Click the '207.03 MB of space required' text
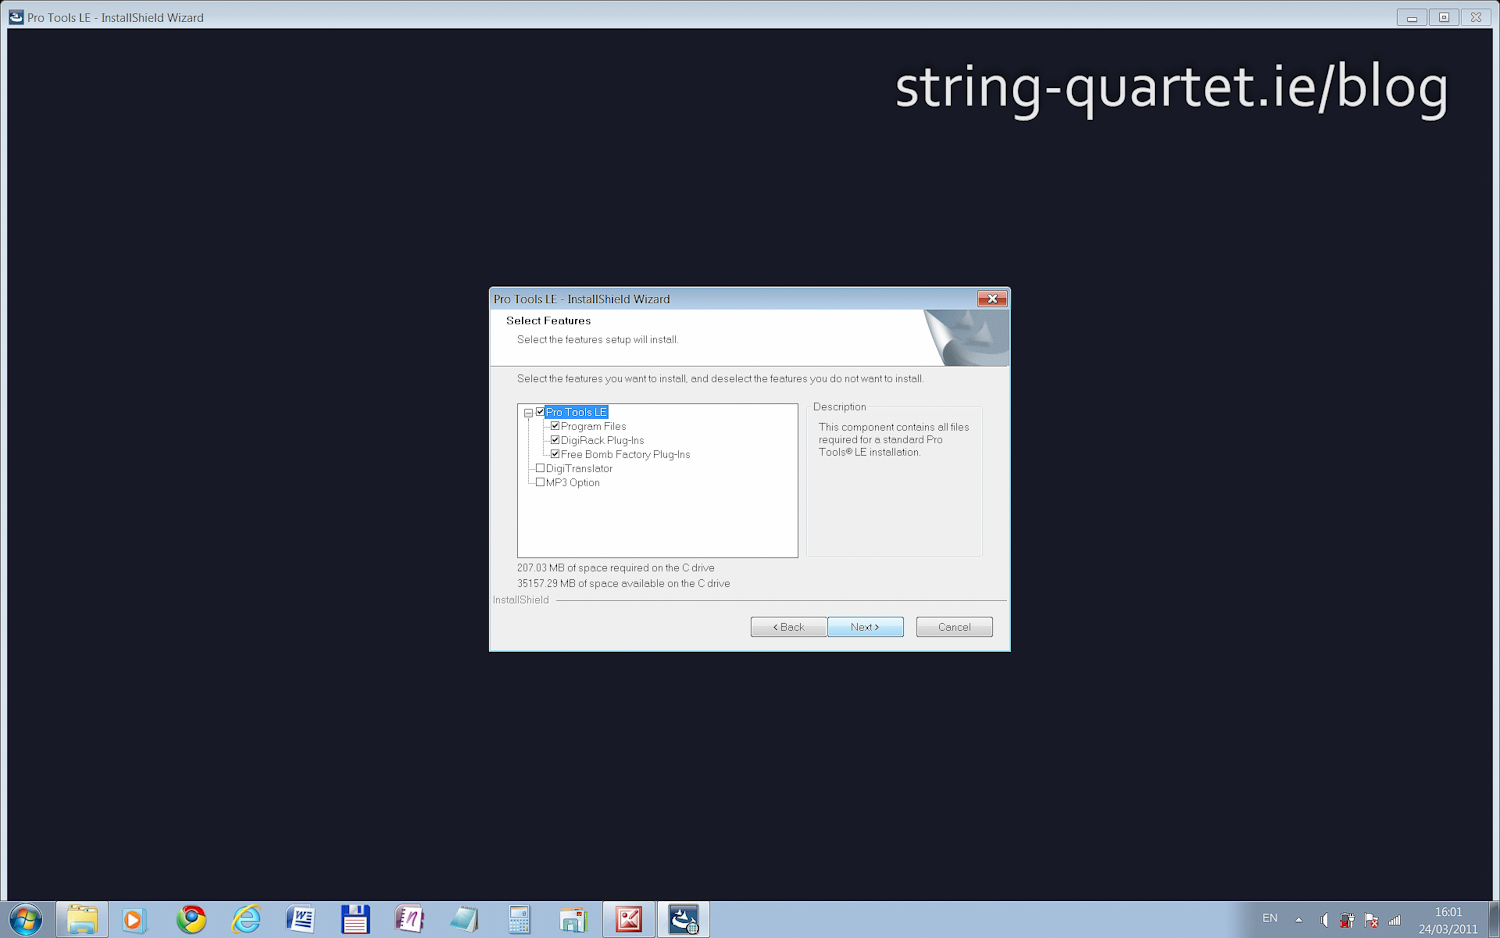This screenshot has height=938, width=1500. point(616,568)
